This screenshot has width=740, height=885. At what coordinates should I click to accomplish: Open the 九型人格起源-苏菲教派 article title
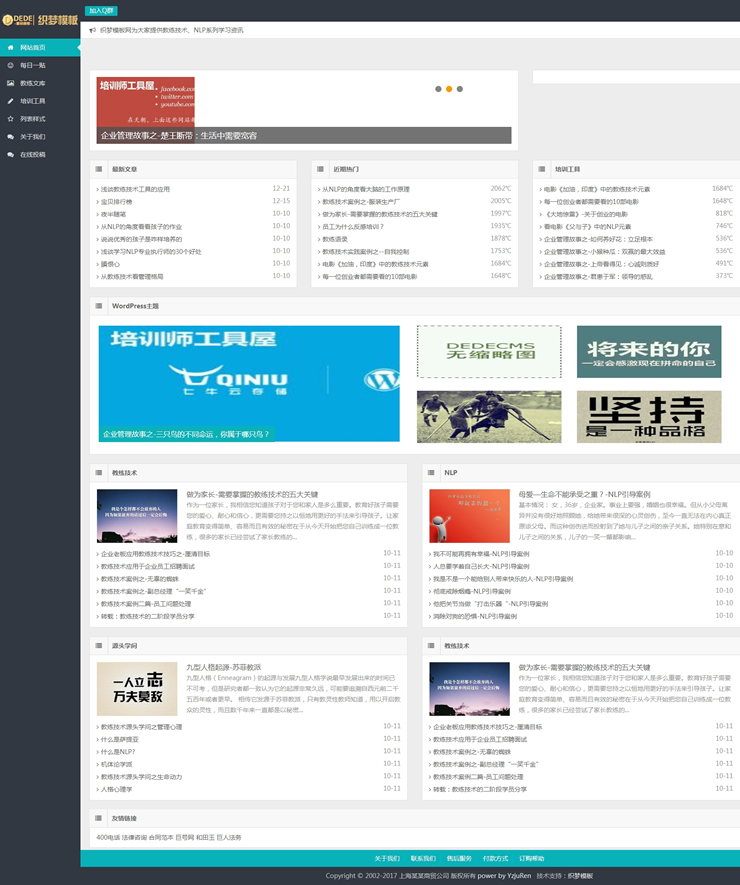coord(223,667)
